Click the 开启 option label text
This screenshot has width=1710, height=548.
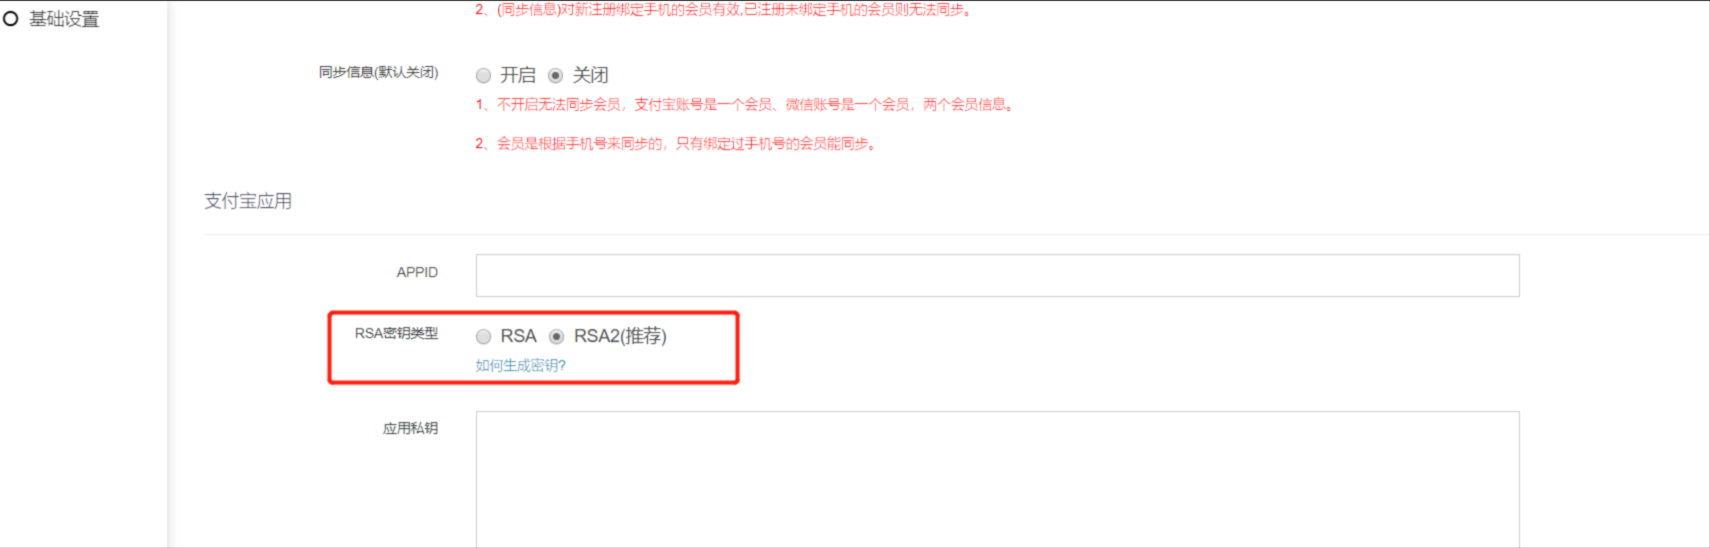(518, 75)
